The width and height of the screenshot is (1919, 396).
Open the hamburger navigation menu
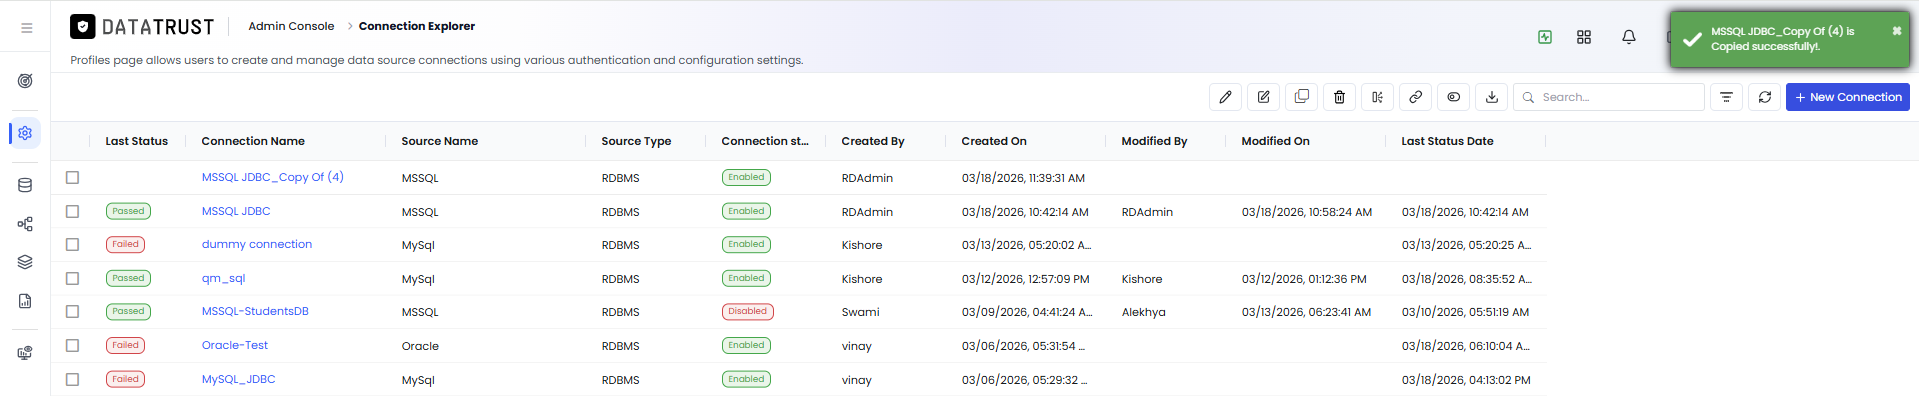tap(27, 28)
